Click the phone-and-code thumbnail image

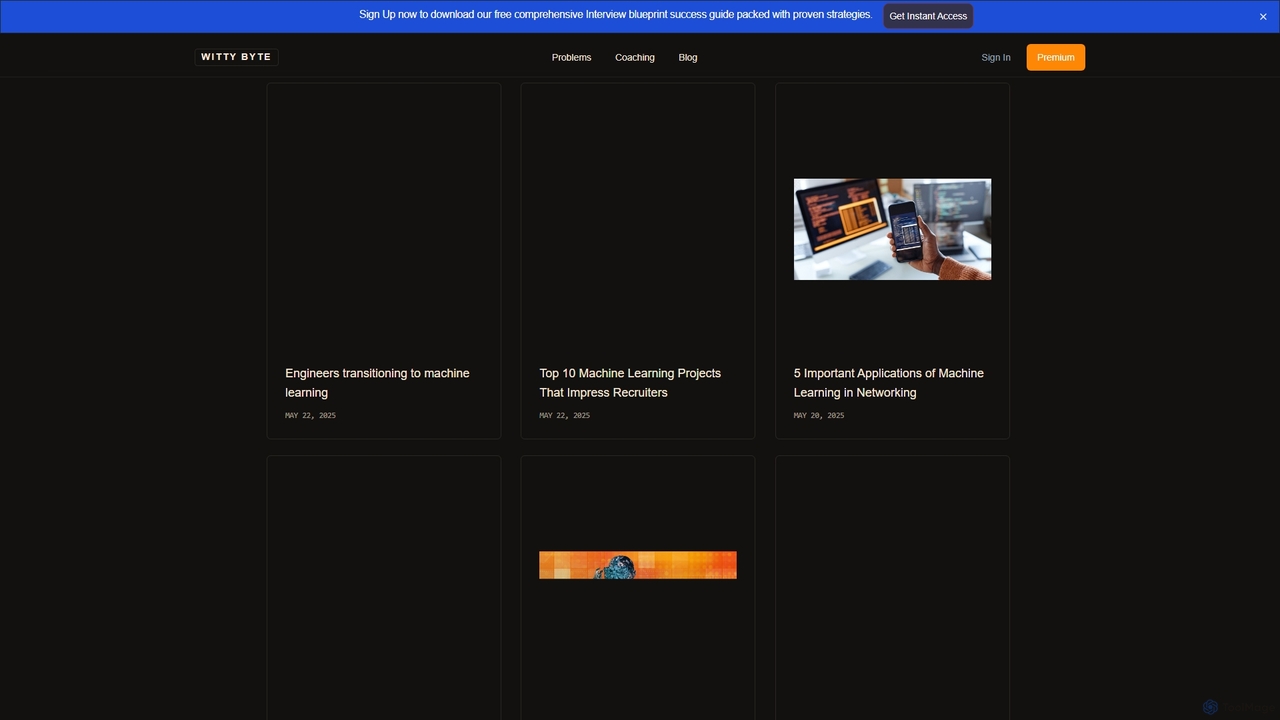click(892, 229)
